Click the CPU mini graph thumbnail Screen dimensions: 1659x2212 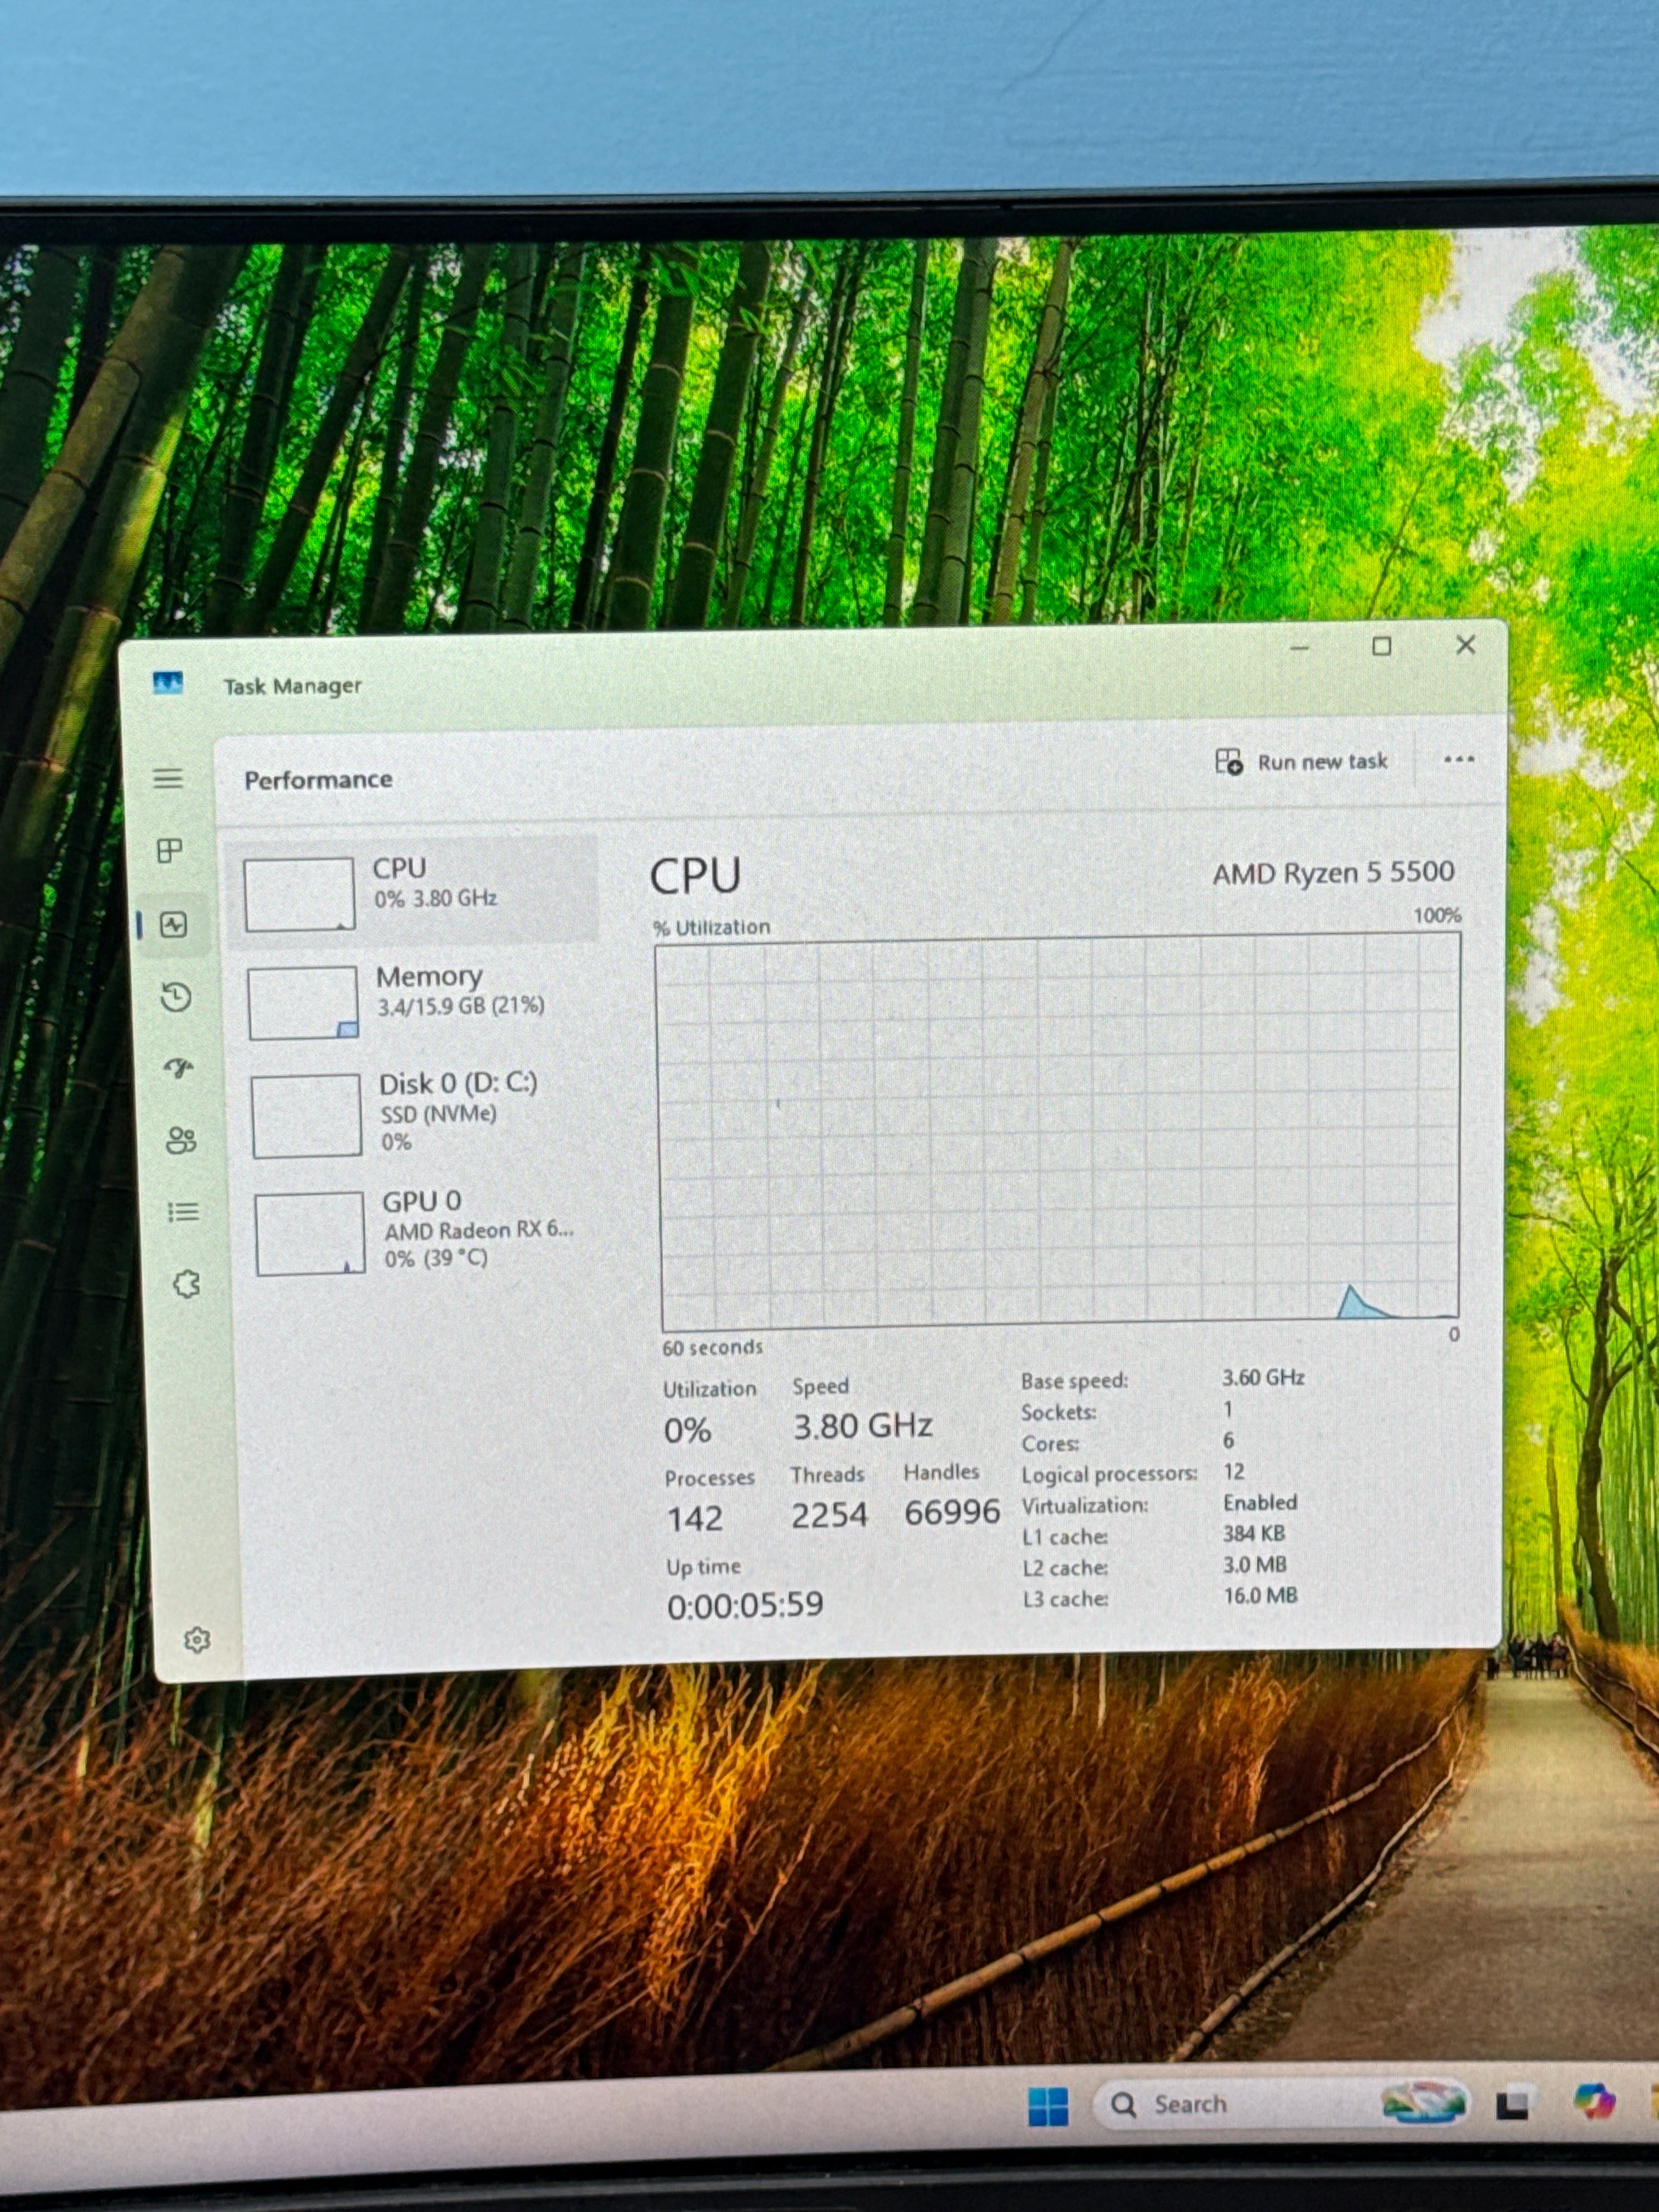click(x=299, y=894)
